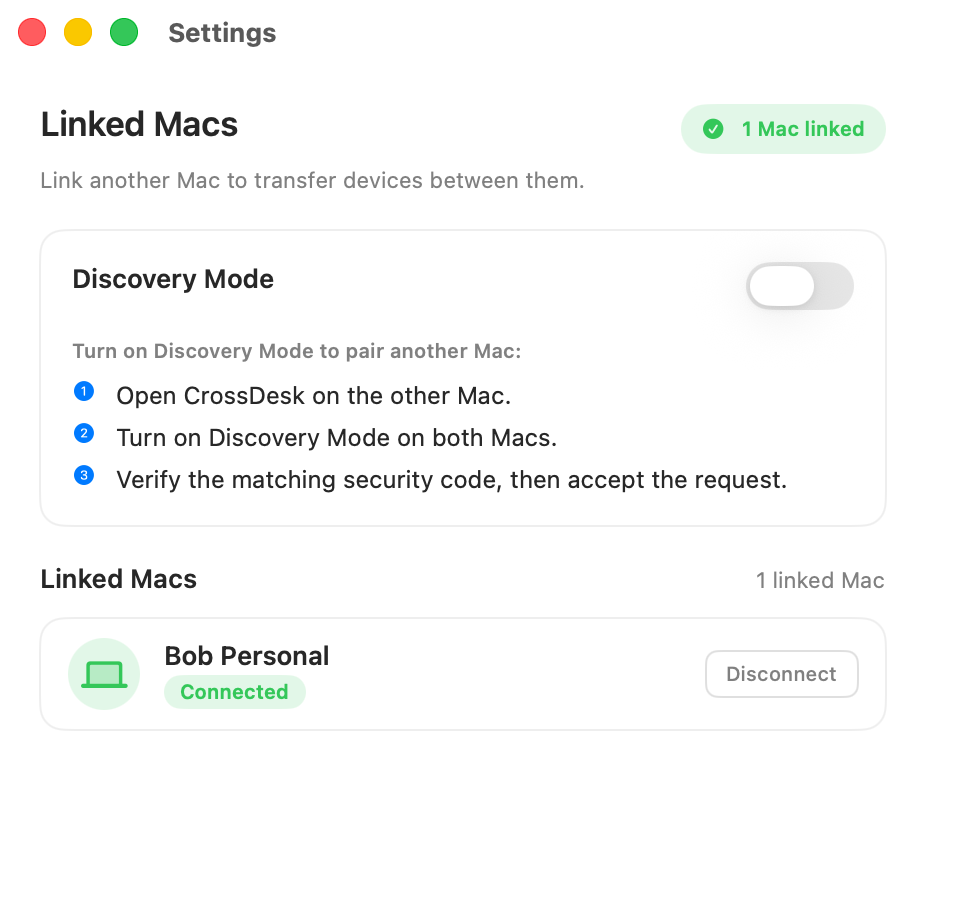Image resolution: width=958 pixels, height=900 pixels.
Task: Click the green full-screen window button
Action: pos(124,32)
